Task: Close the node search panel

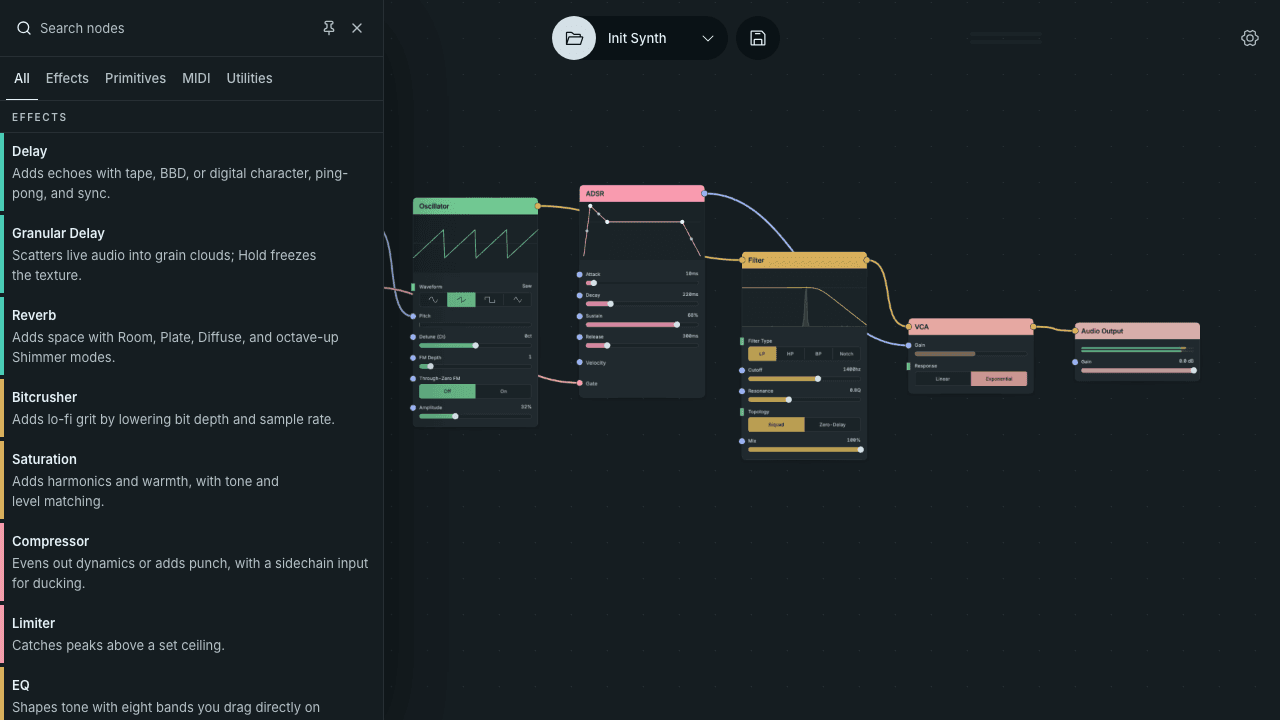Action: (357, 28)
